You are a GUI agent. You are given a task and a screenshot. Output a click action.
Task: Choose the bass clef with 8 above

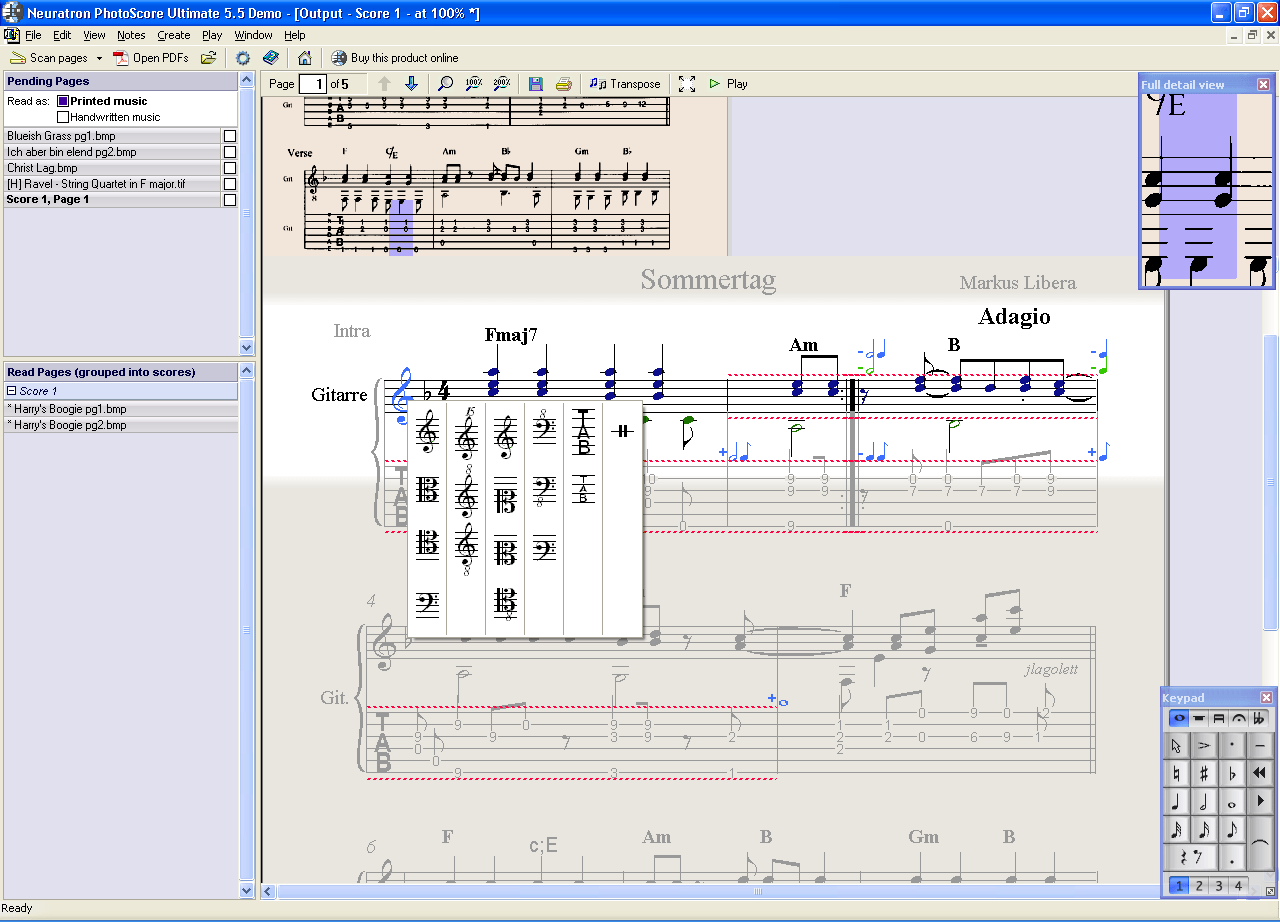click(x=544, y=425)
